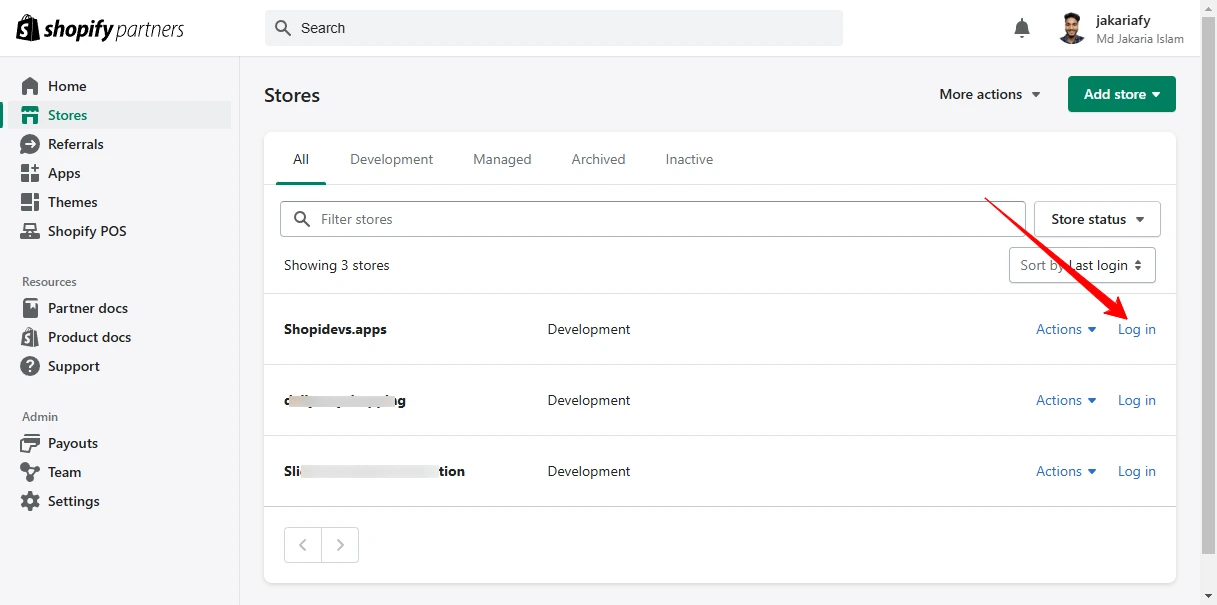Open the Support label
Viewport: 1217px width, 605px height.
pyautogui.click(x=74, y=366)
